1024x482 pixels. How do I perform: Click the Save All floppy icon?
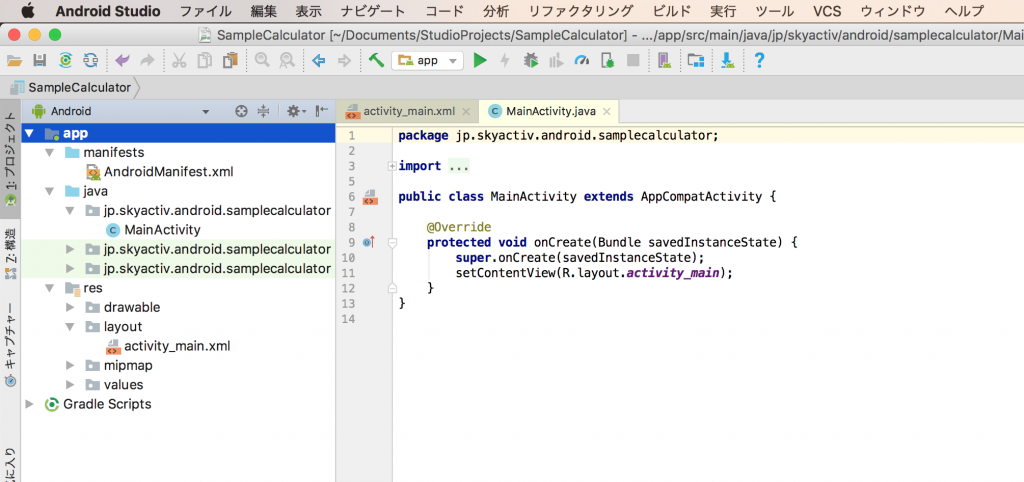click(x=40, y=61)
